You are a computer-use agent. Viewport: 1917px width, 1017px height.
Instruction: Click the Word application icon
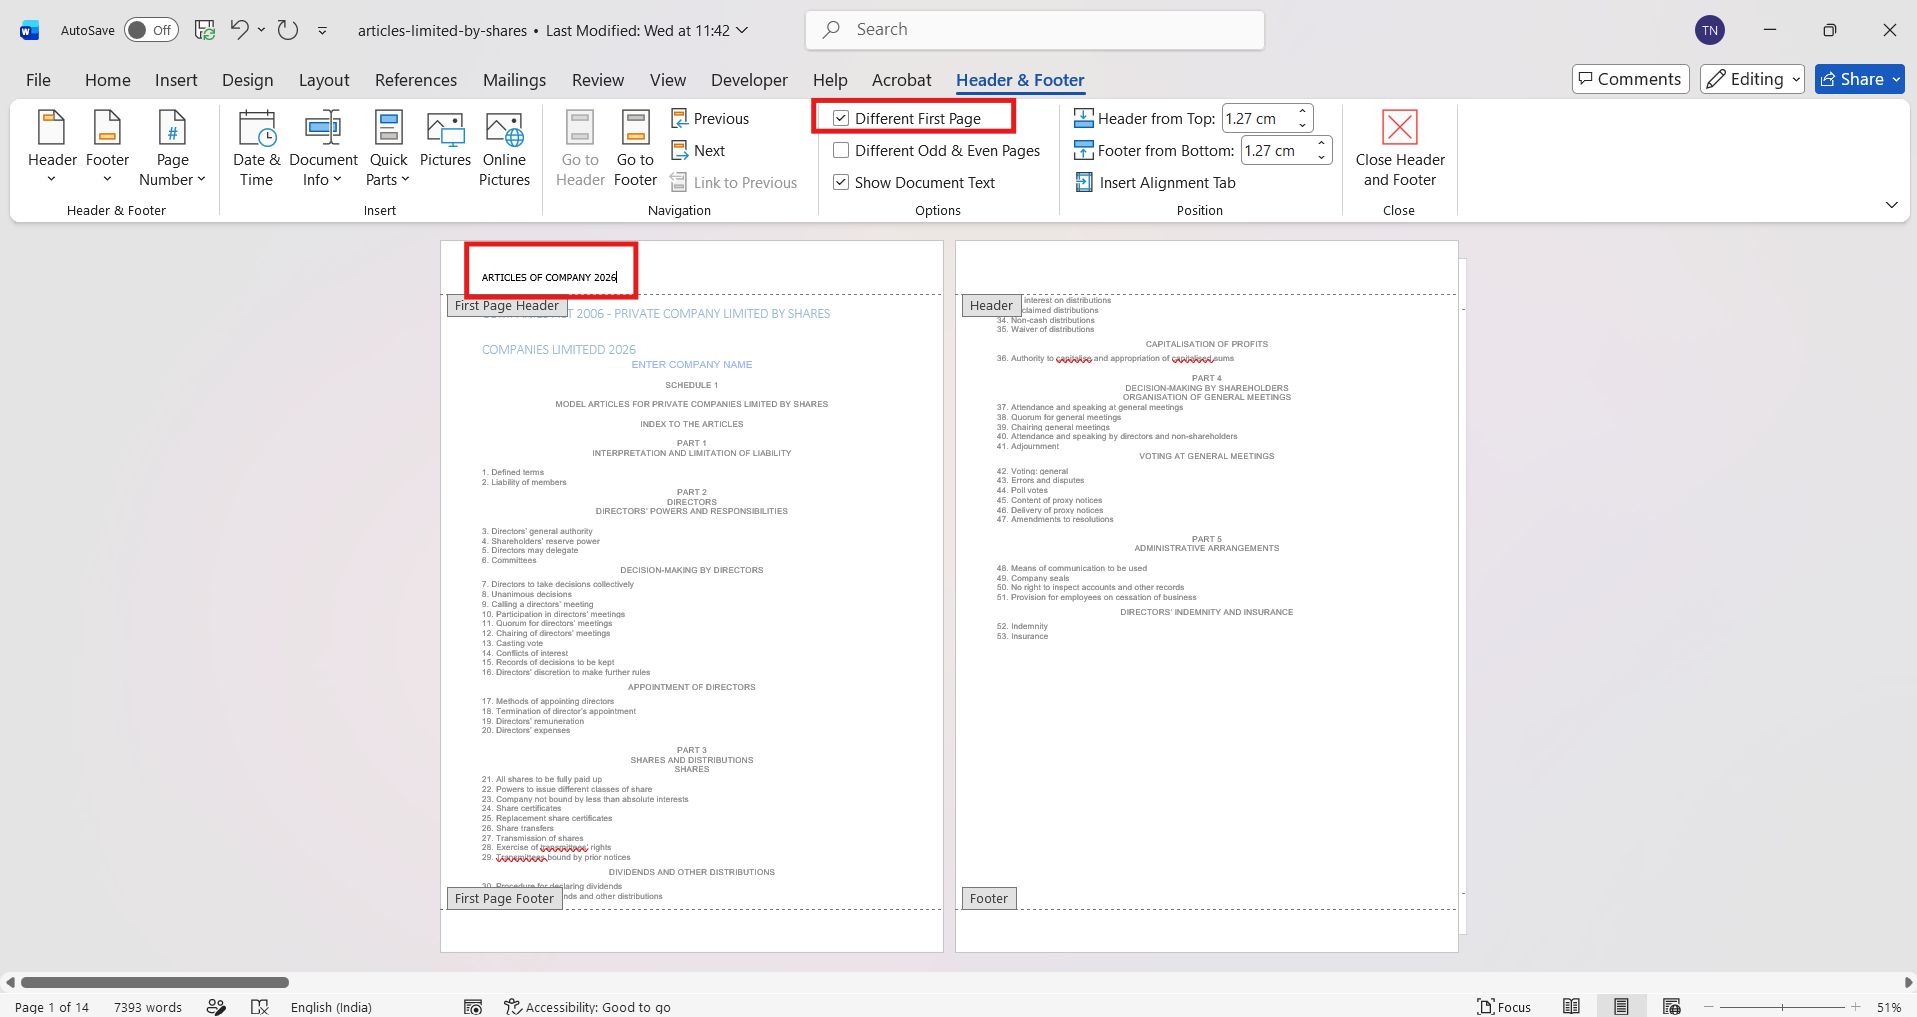click(30, 30)
